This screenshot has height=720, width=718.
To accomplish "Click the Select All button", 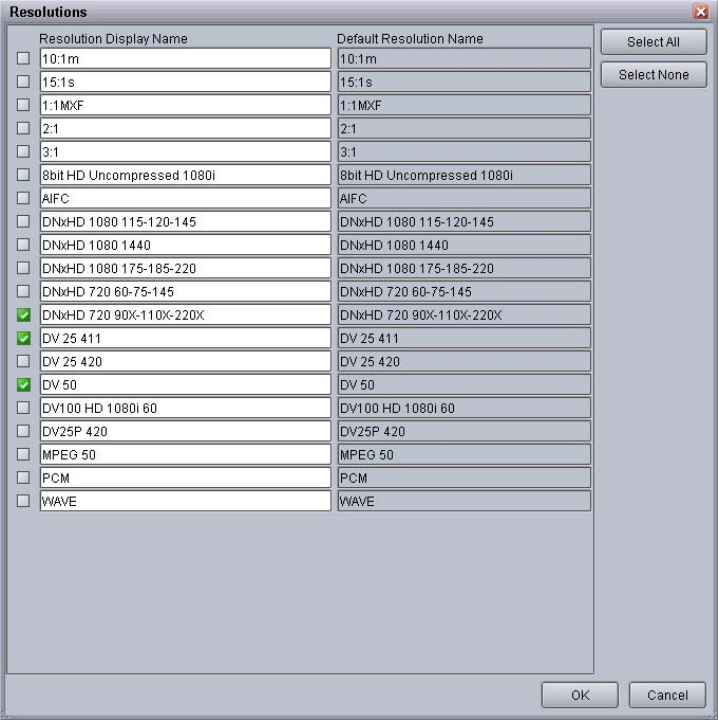I will (653, 42).
